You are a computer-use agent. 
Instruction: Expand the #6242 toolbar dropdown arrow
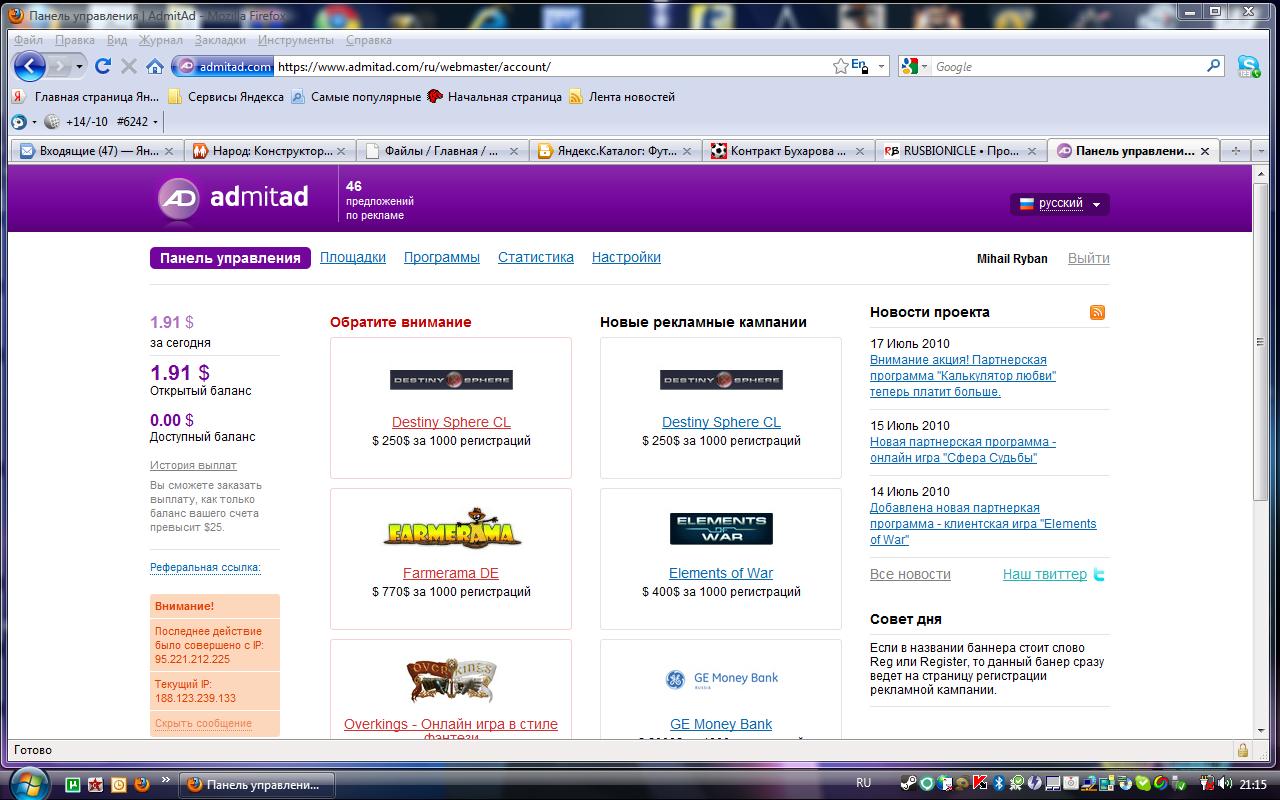155,122
